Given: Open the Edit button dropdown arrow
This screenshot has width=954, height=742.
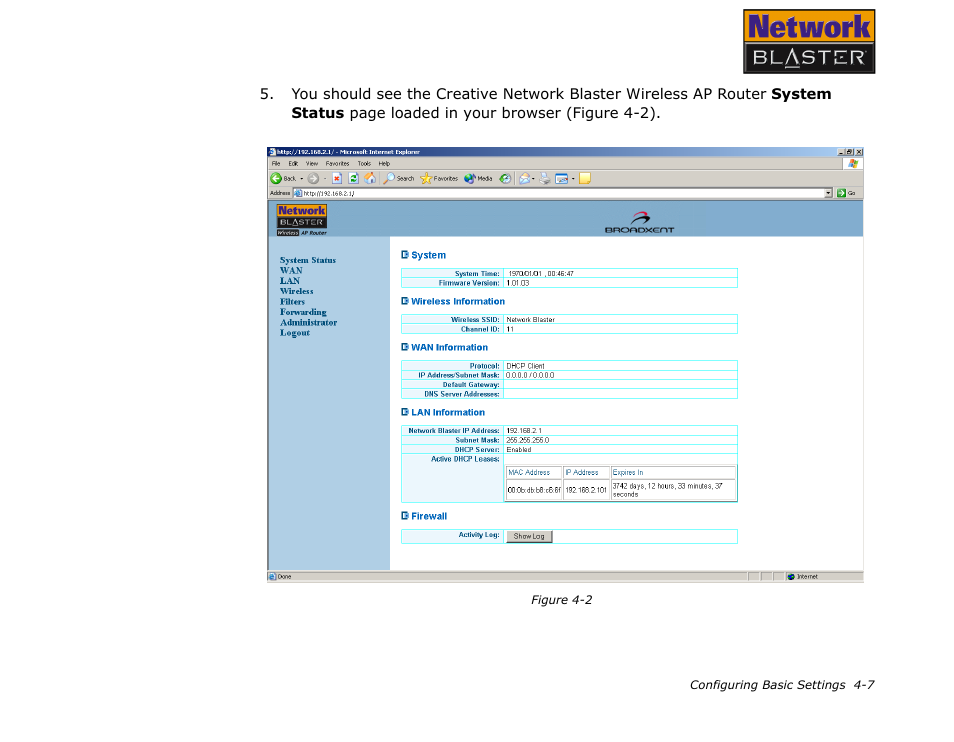Looking at the screenshot, I should (x=573, y=179).
